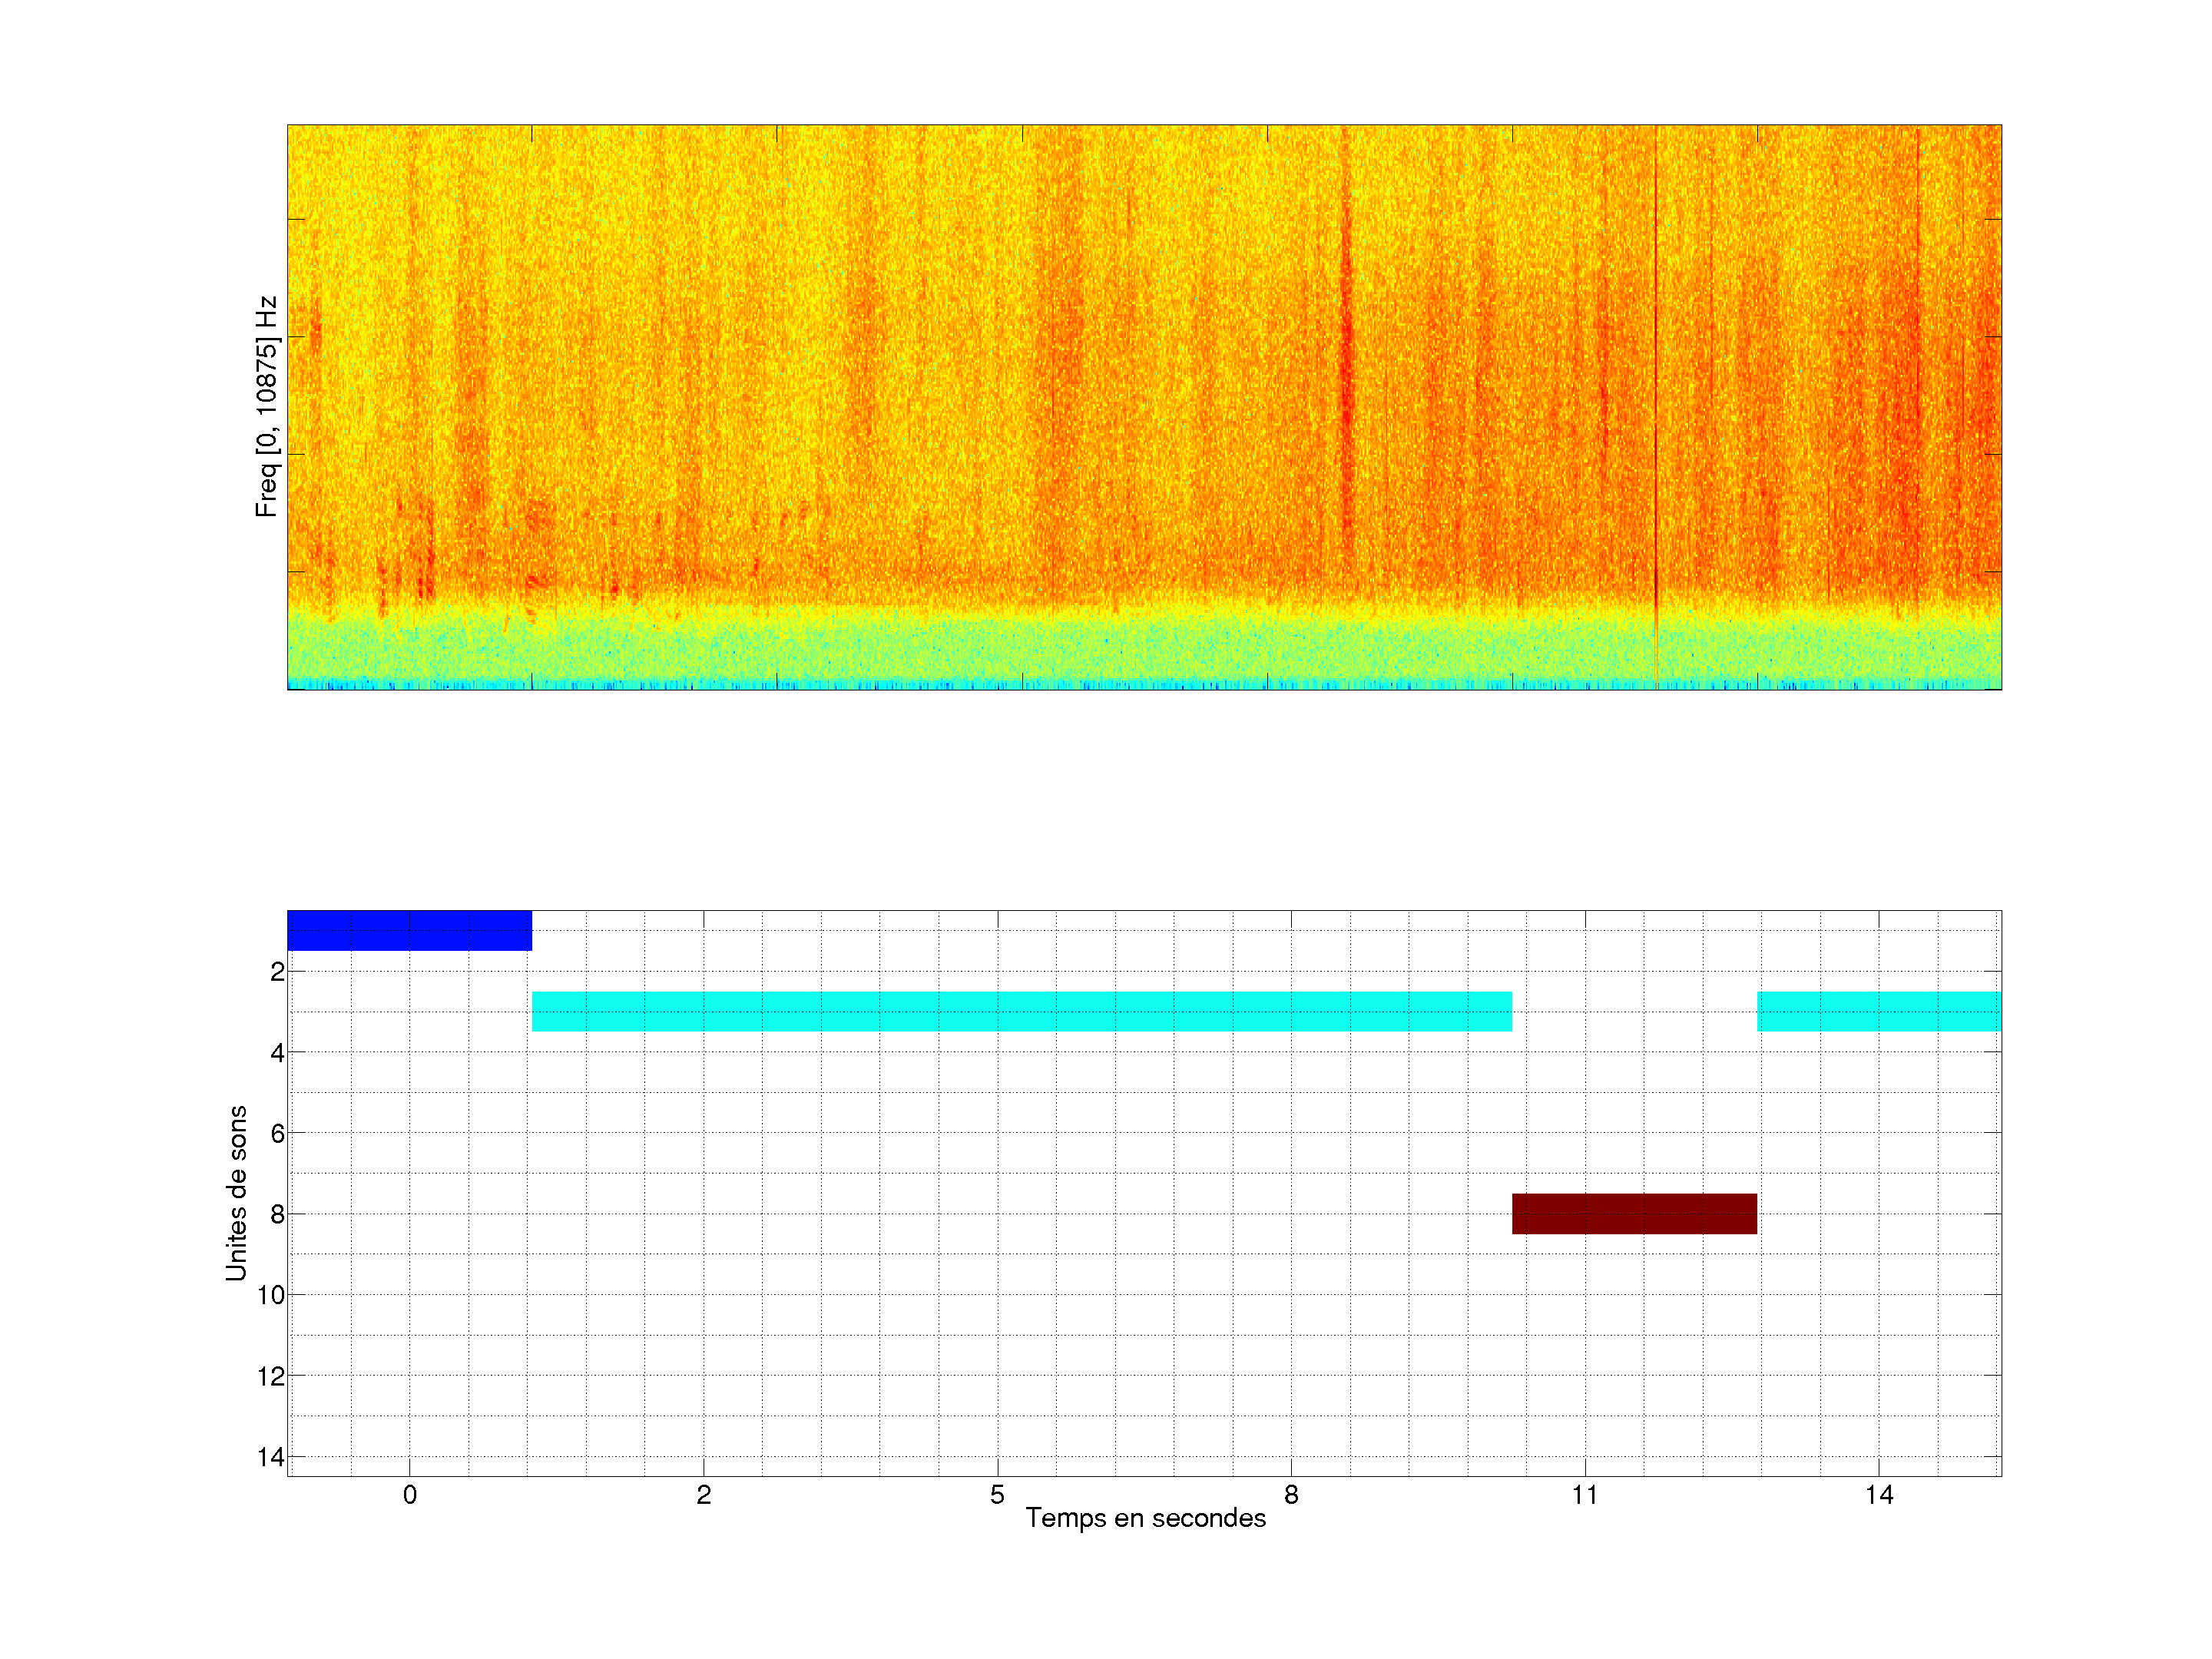The height and width of the screenshot is (1659, 2212).
Task: Click the 'Temps en secondes' axis label
Action: click(x=1145, y=1518)
